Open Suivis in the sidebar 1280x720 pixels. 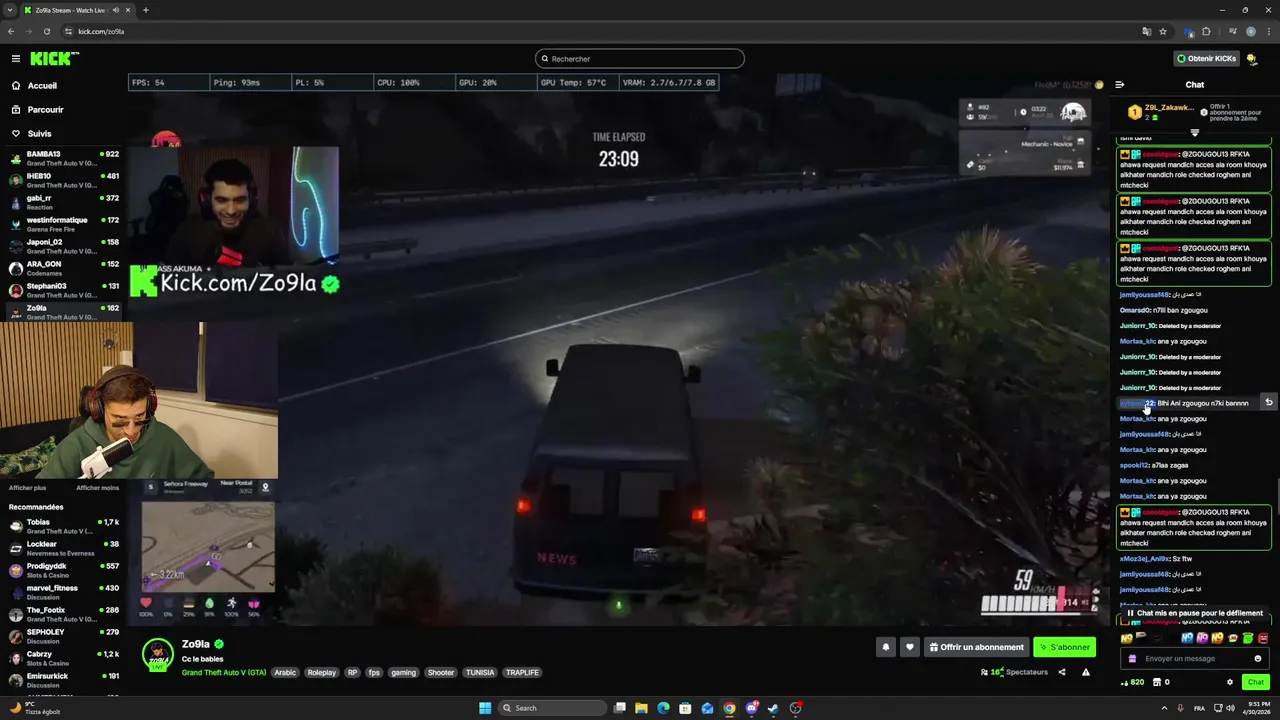(39, 134)
